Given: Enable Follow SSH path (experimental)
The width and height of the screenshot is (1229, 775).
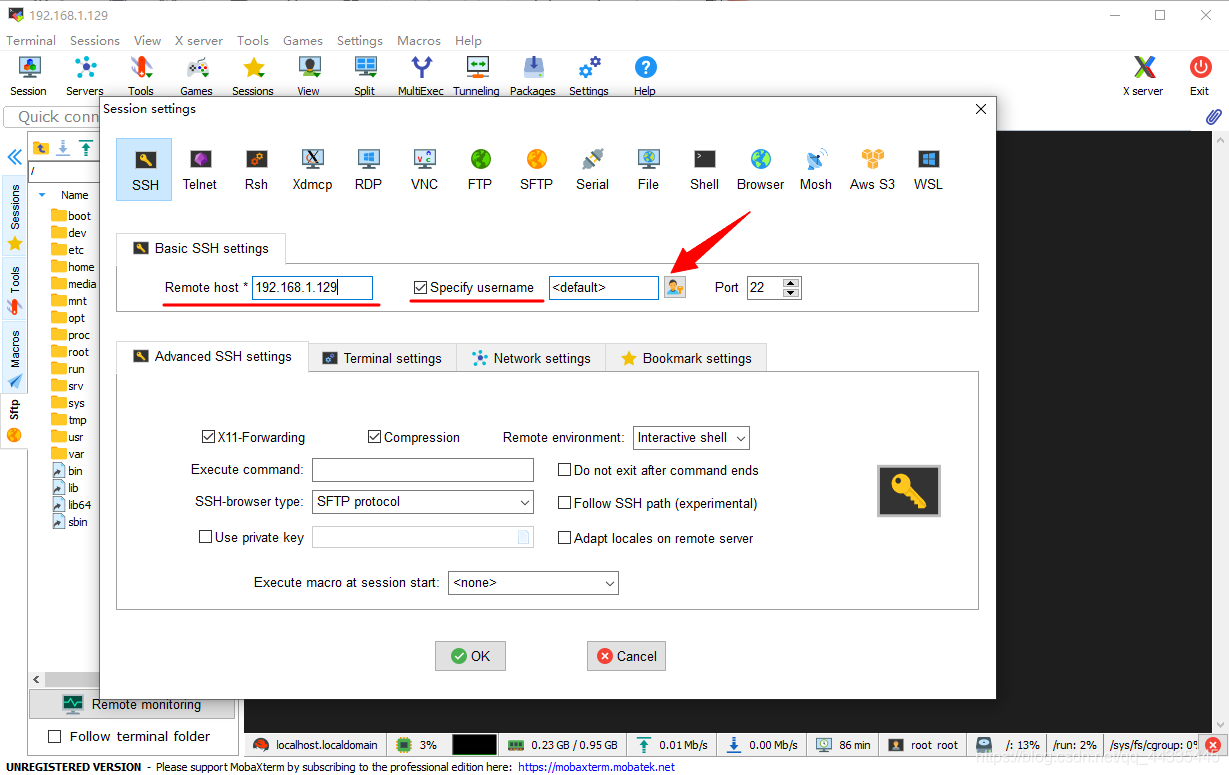Looking at the screenshot, I should [x=564, y=503].
